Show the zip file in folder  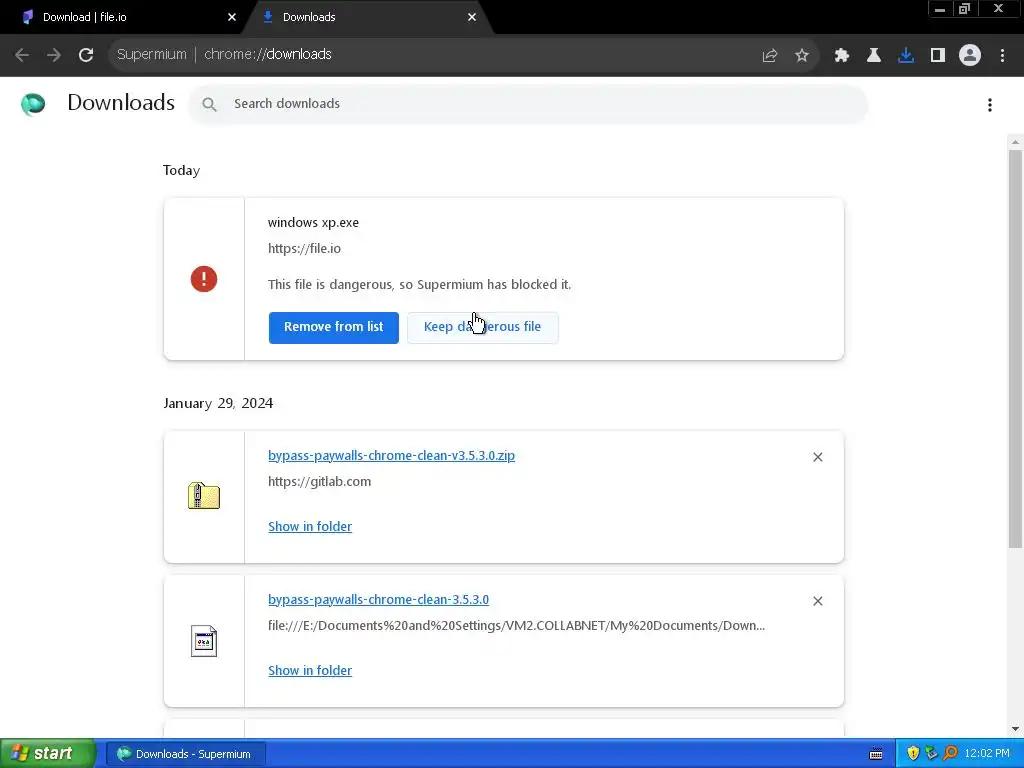click(310, 526)
